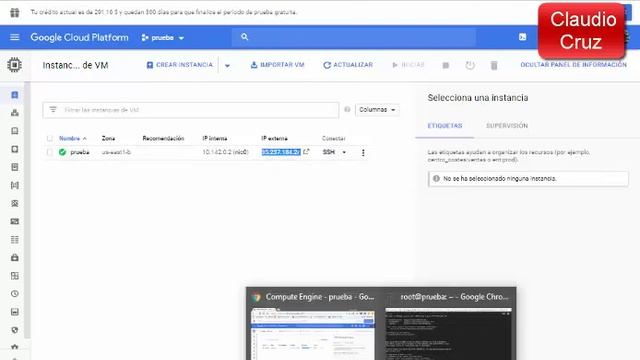Click the Compute Engine chip icon

pos(14,65)
